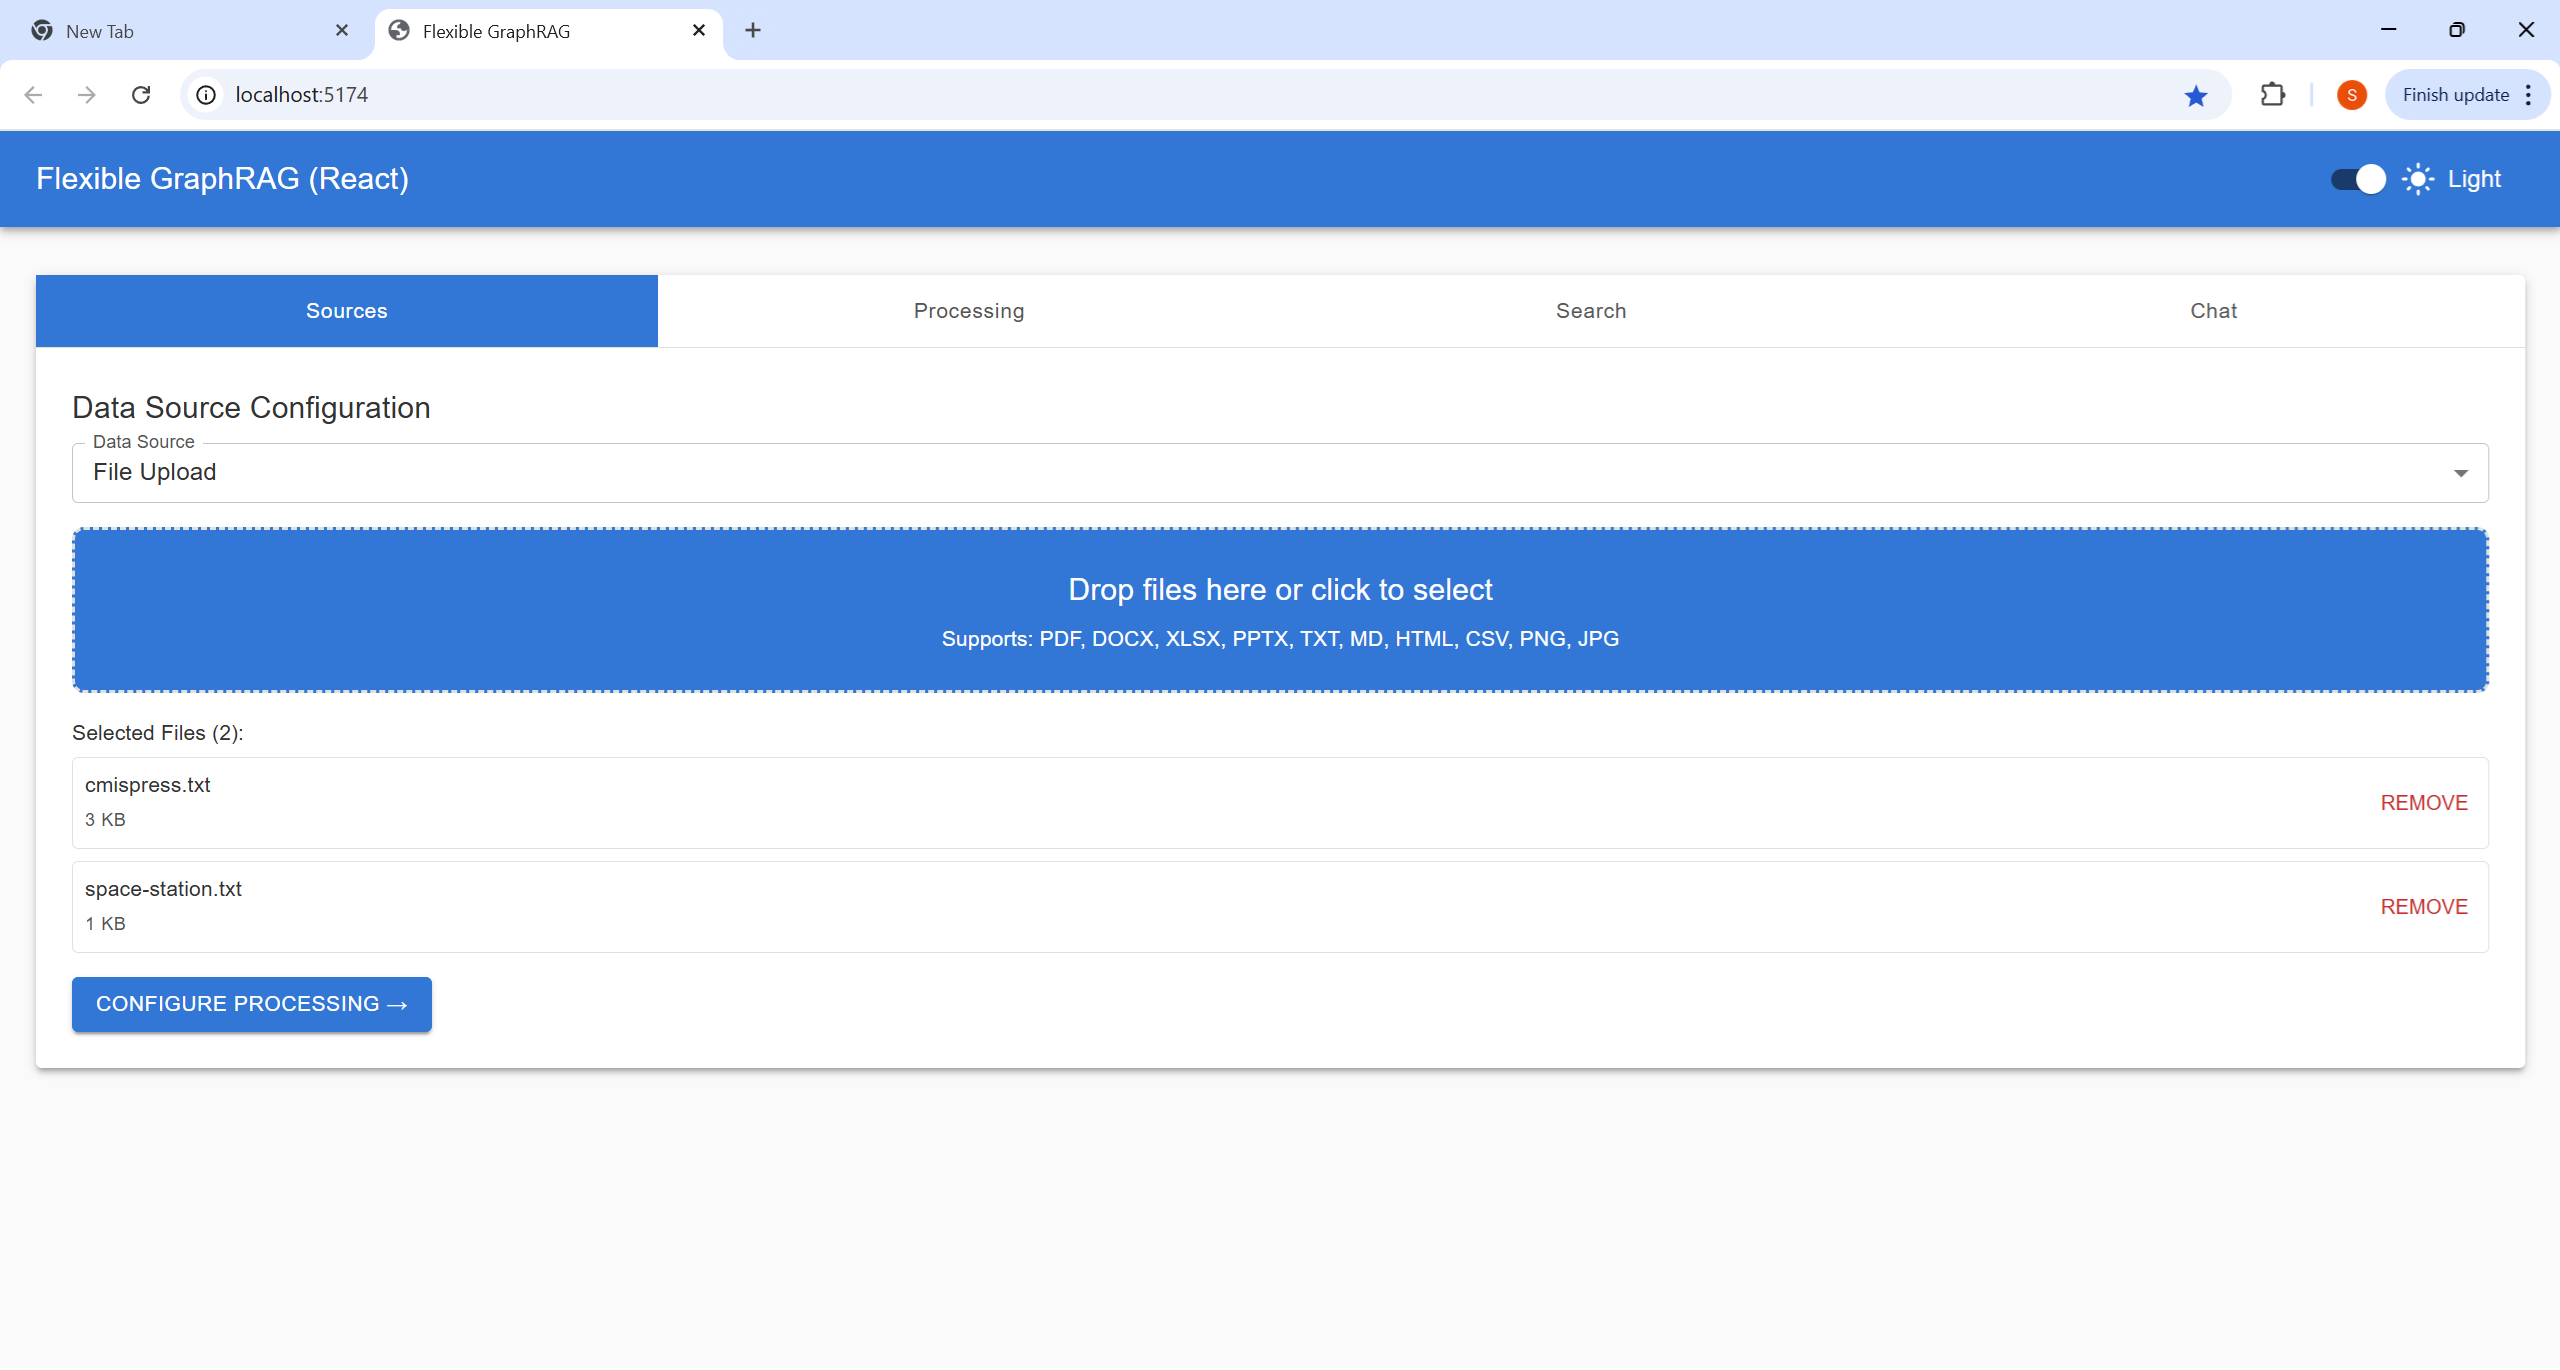View site information icon in address bar
This screenshot has width=2560, height=1370.
pos(206,95)
